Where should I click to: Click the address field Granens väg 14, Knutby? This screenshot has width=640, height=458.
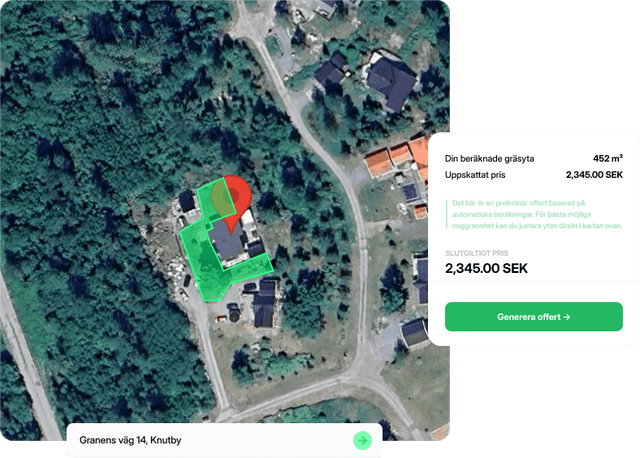pos(224,440)
